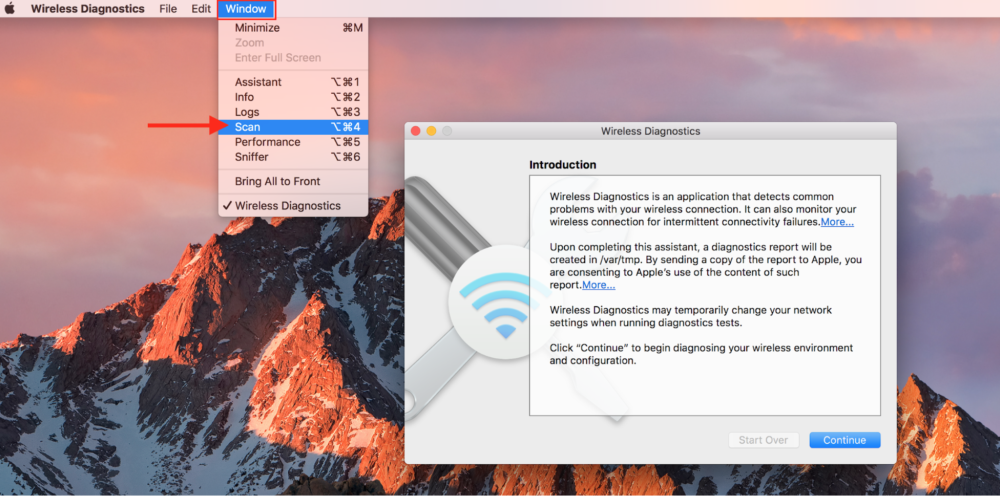
Task: Click the blue Continue button
Action: click(845, 440)
